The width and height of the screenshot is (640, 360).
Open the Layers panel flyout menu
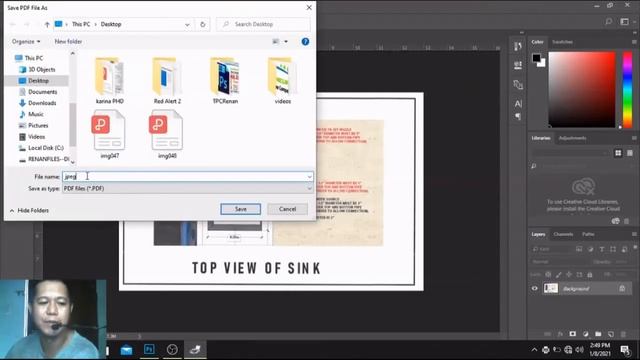coord(634,234)
